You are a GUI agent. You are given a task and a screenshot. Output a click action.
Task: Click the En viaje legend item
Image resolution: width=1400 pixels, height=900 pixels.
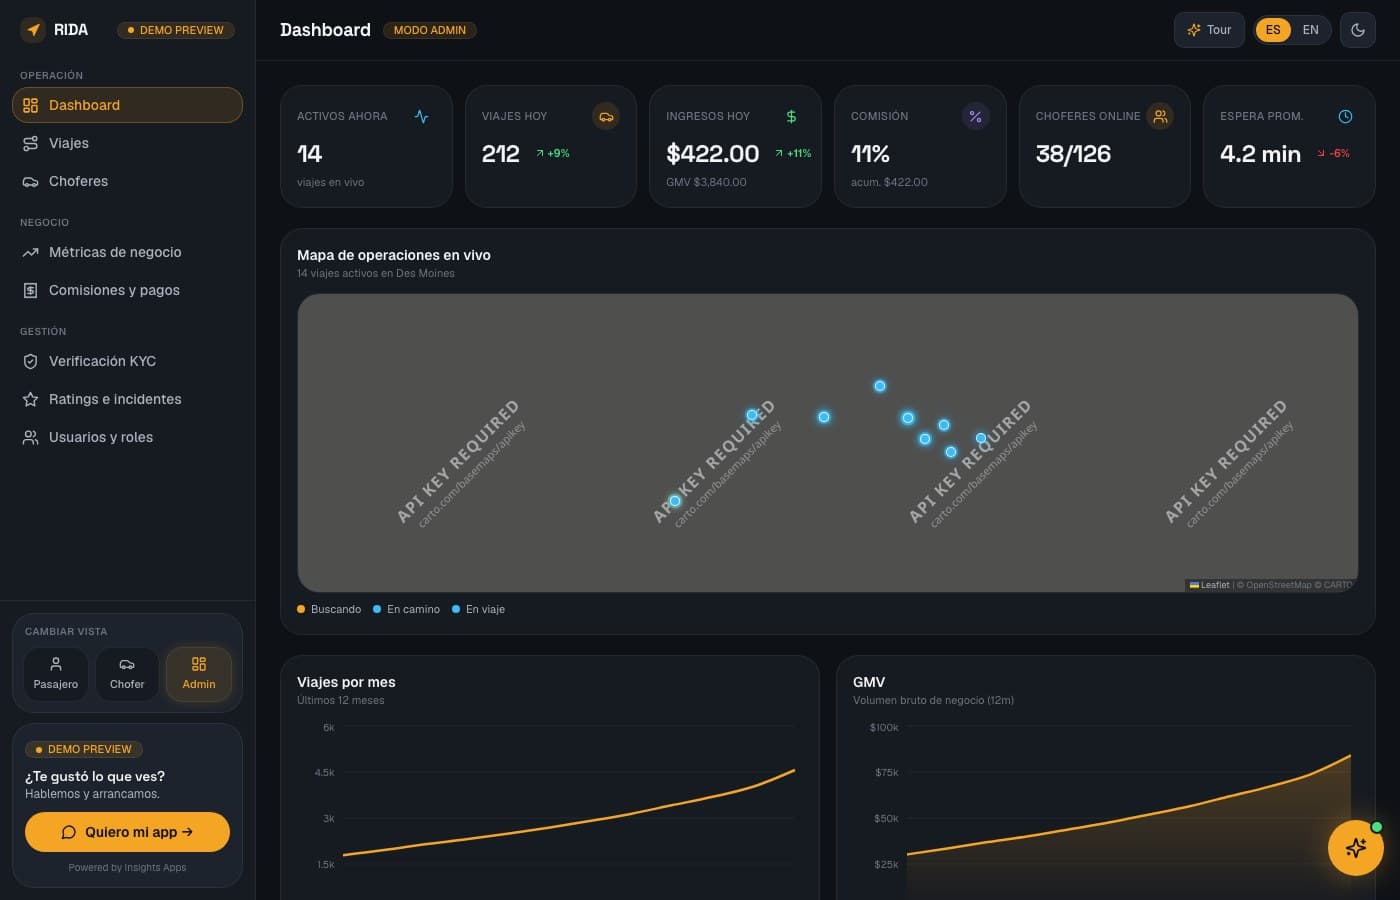[478, 609]
